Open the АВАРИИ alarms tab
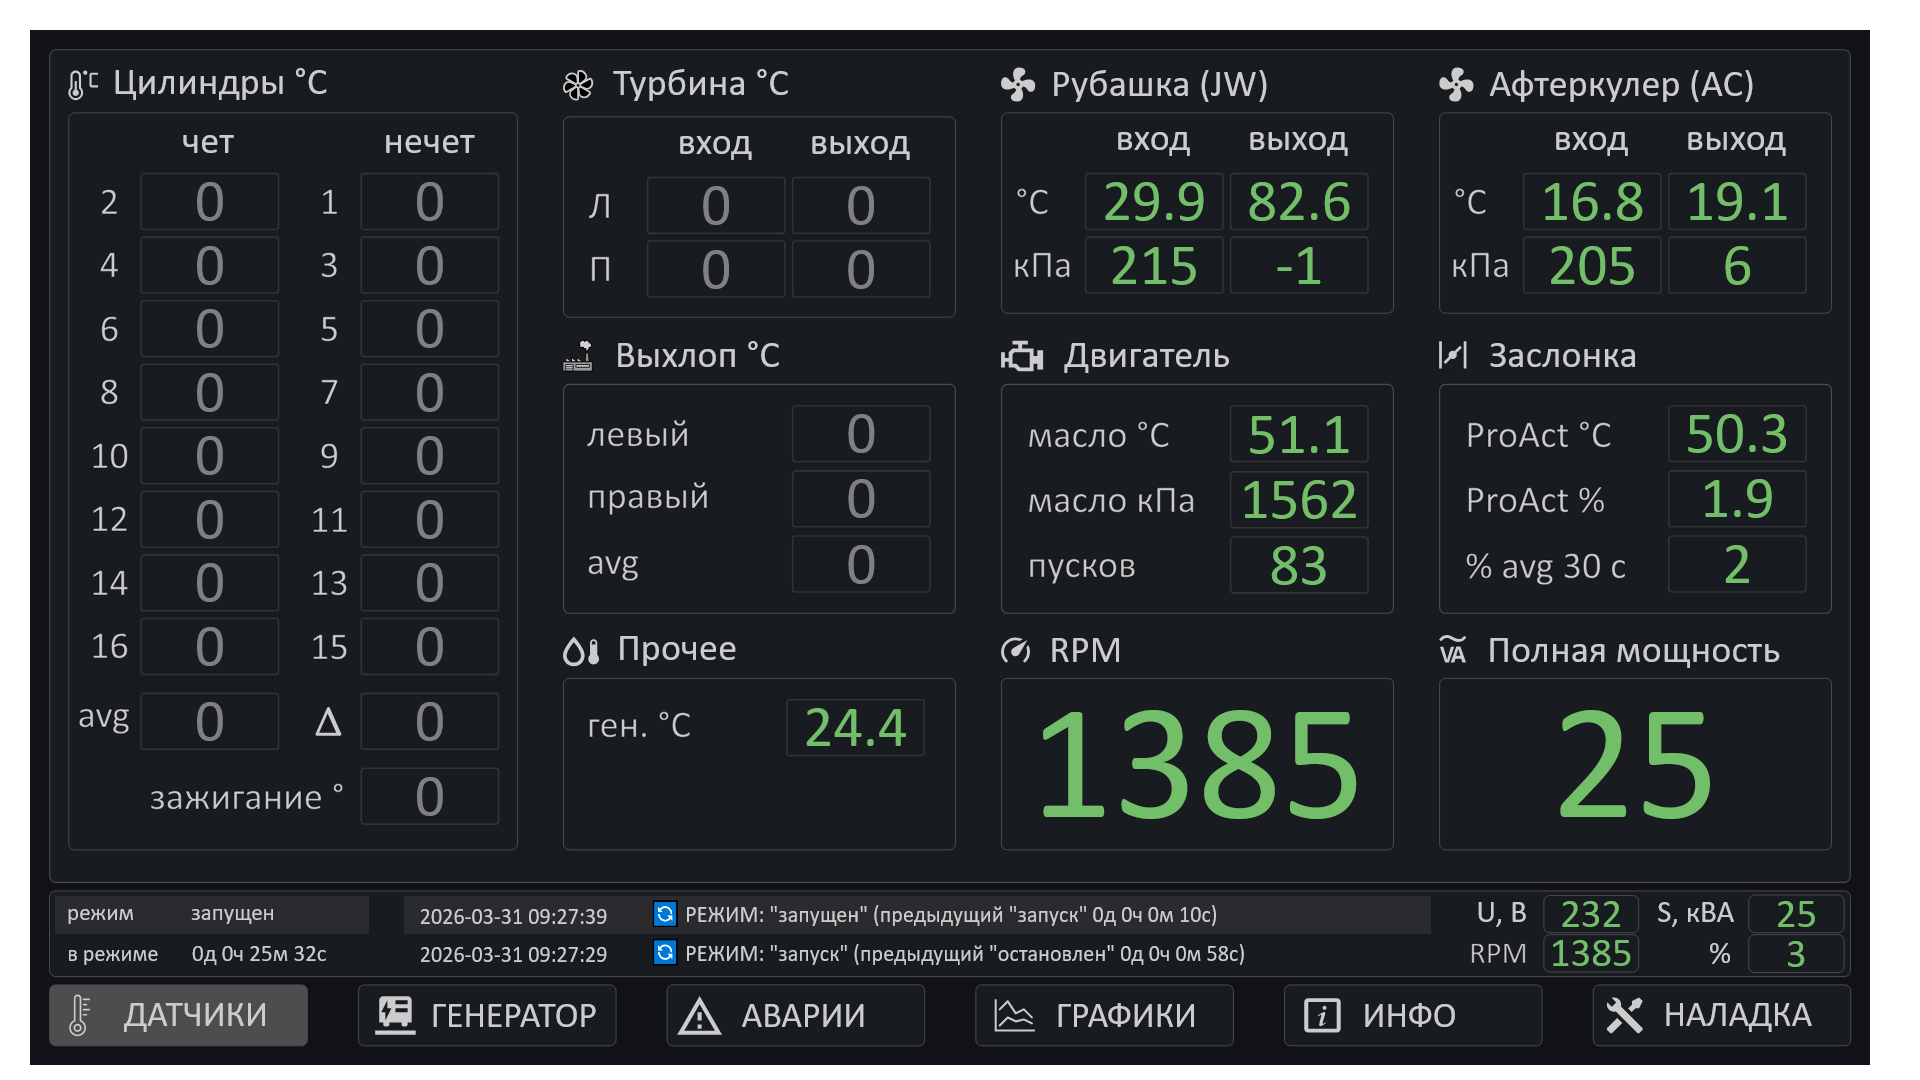The width and height of the screenshot is (1920, 1080). pyautogui.click(x=795, y=1015)
